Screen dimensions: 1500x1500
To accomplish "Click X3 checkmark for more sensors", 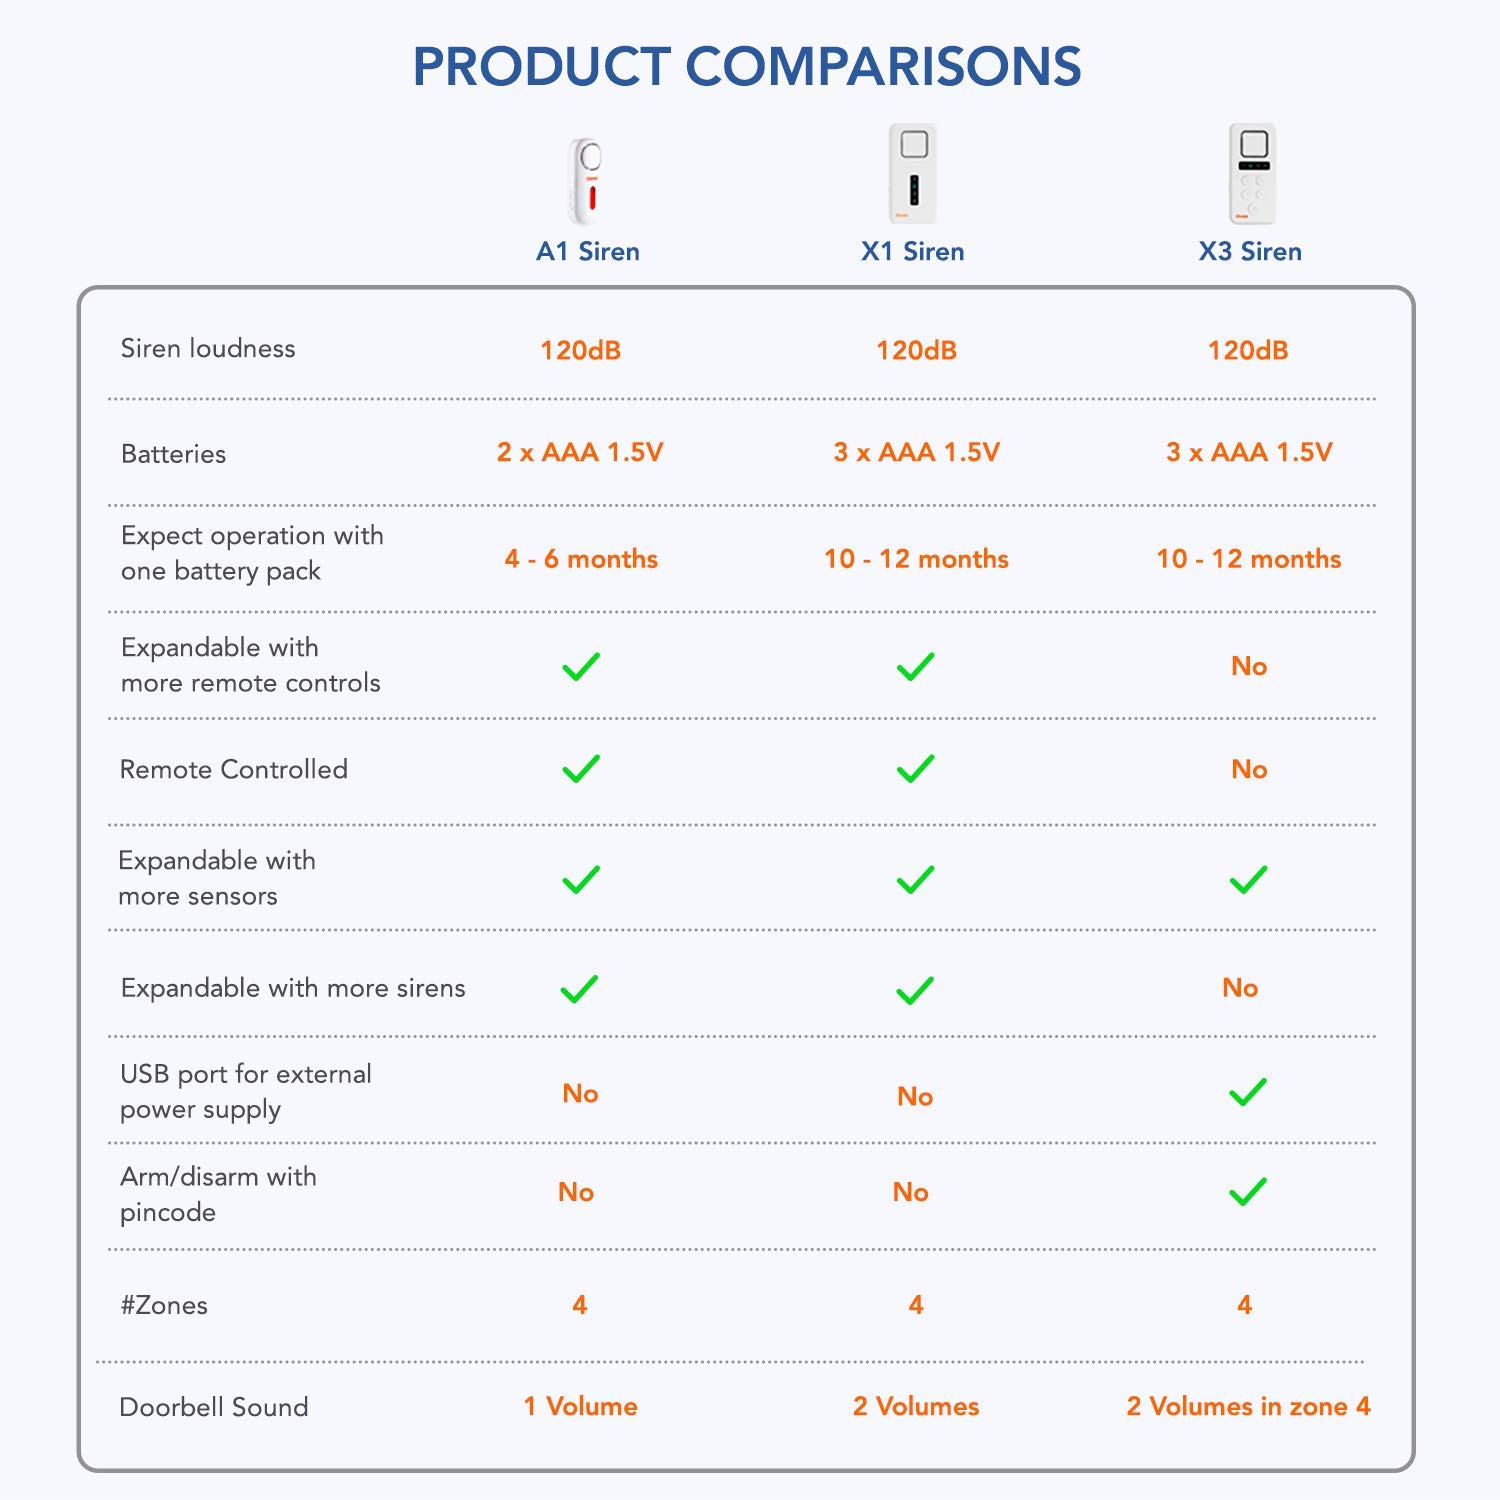I will [1248, 880].
